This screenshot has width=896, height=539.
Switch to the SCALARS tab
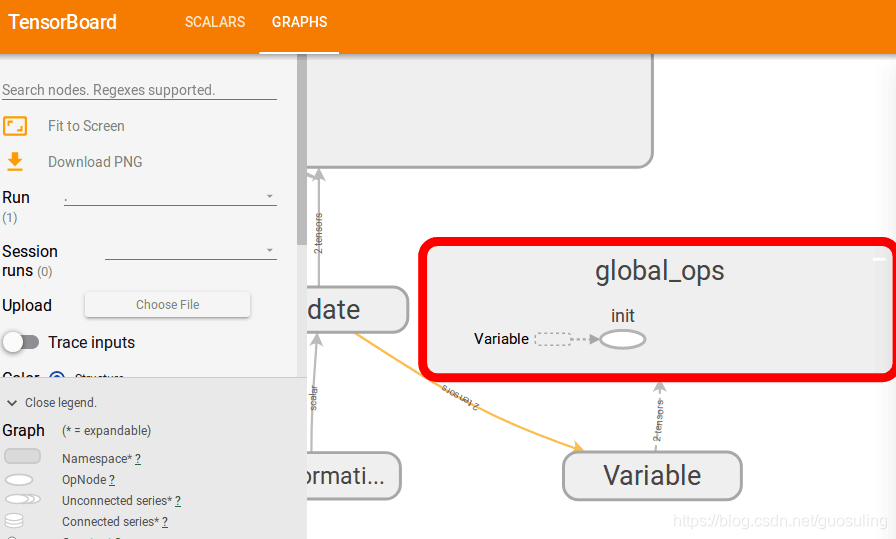pos(215,22)
